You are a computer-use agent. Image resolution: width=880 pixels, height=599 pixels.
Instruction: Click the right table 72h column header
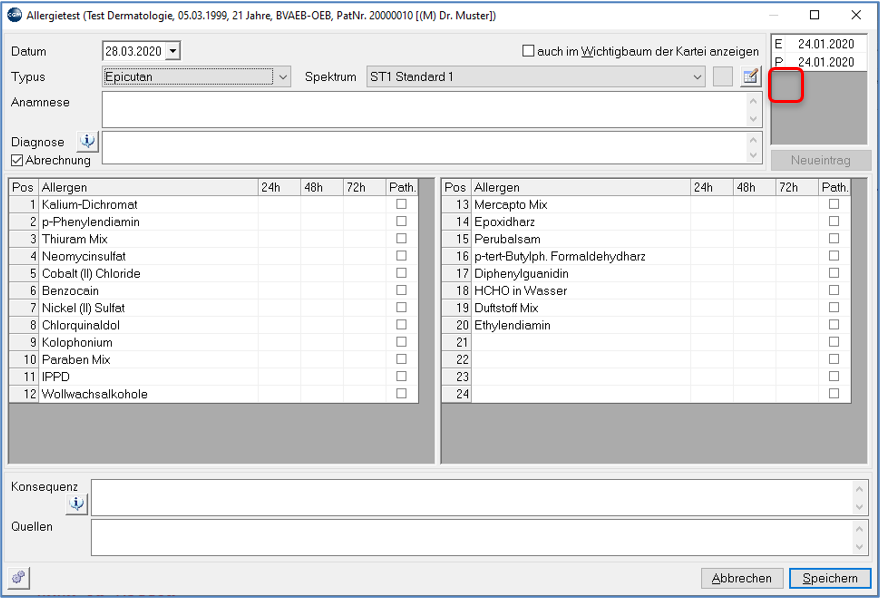click(797, 187)
